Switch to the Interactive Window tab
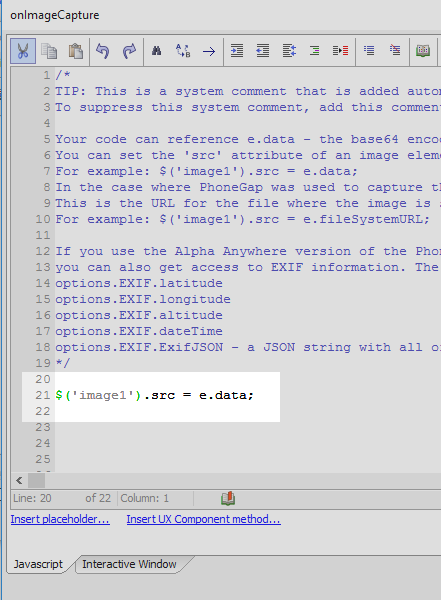441x600 pixels. [129, 564]
